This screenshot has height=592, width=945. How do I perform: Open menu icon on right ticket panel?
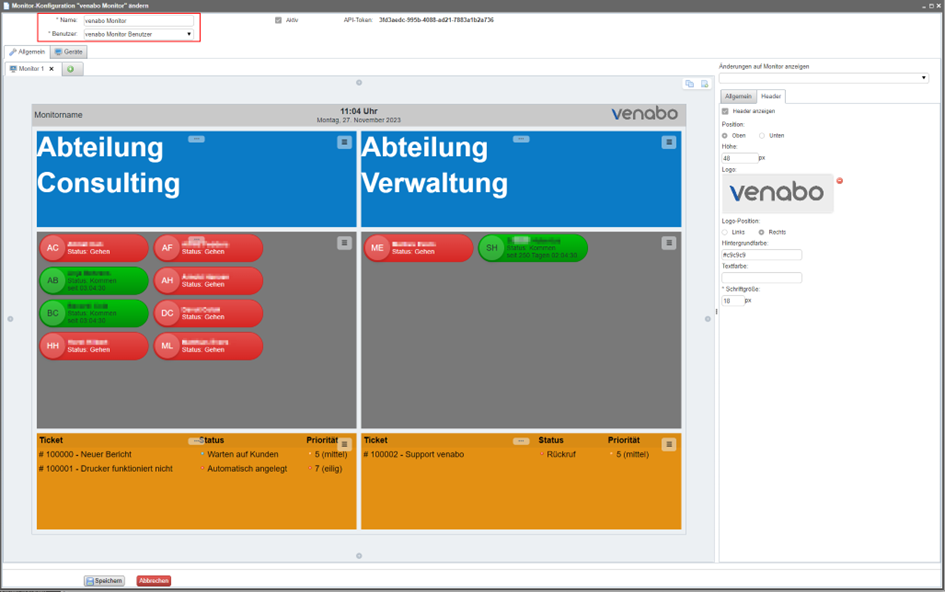(x=669, y=444)
